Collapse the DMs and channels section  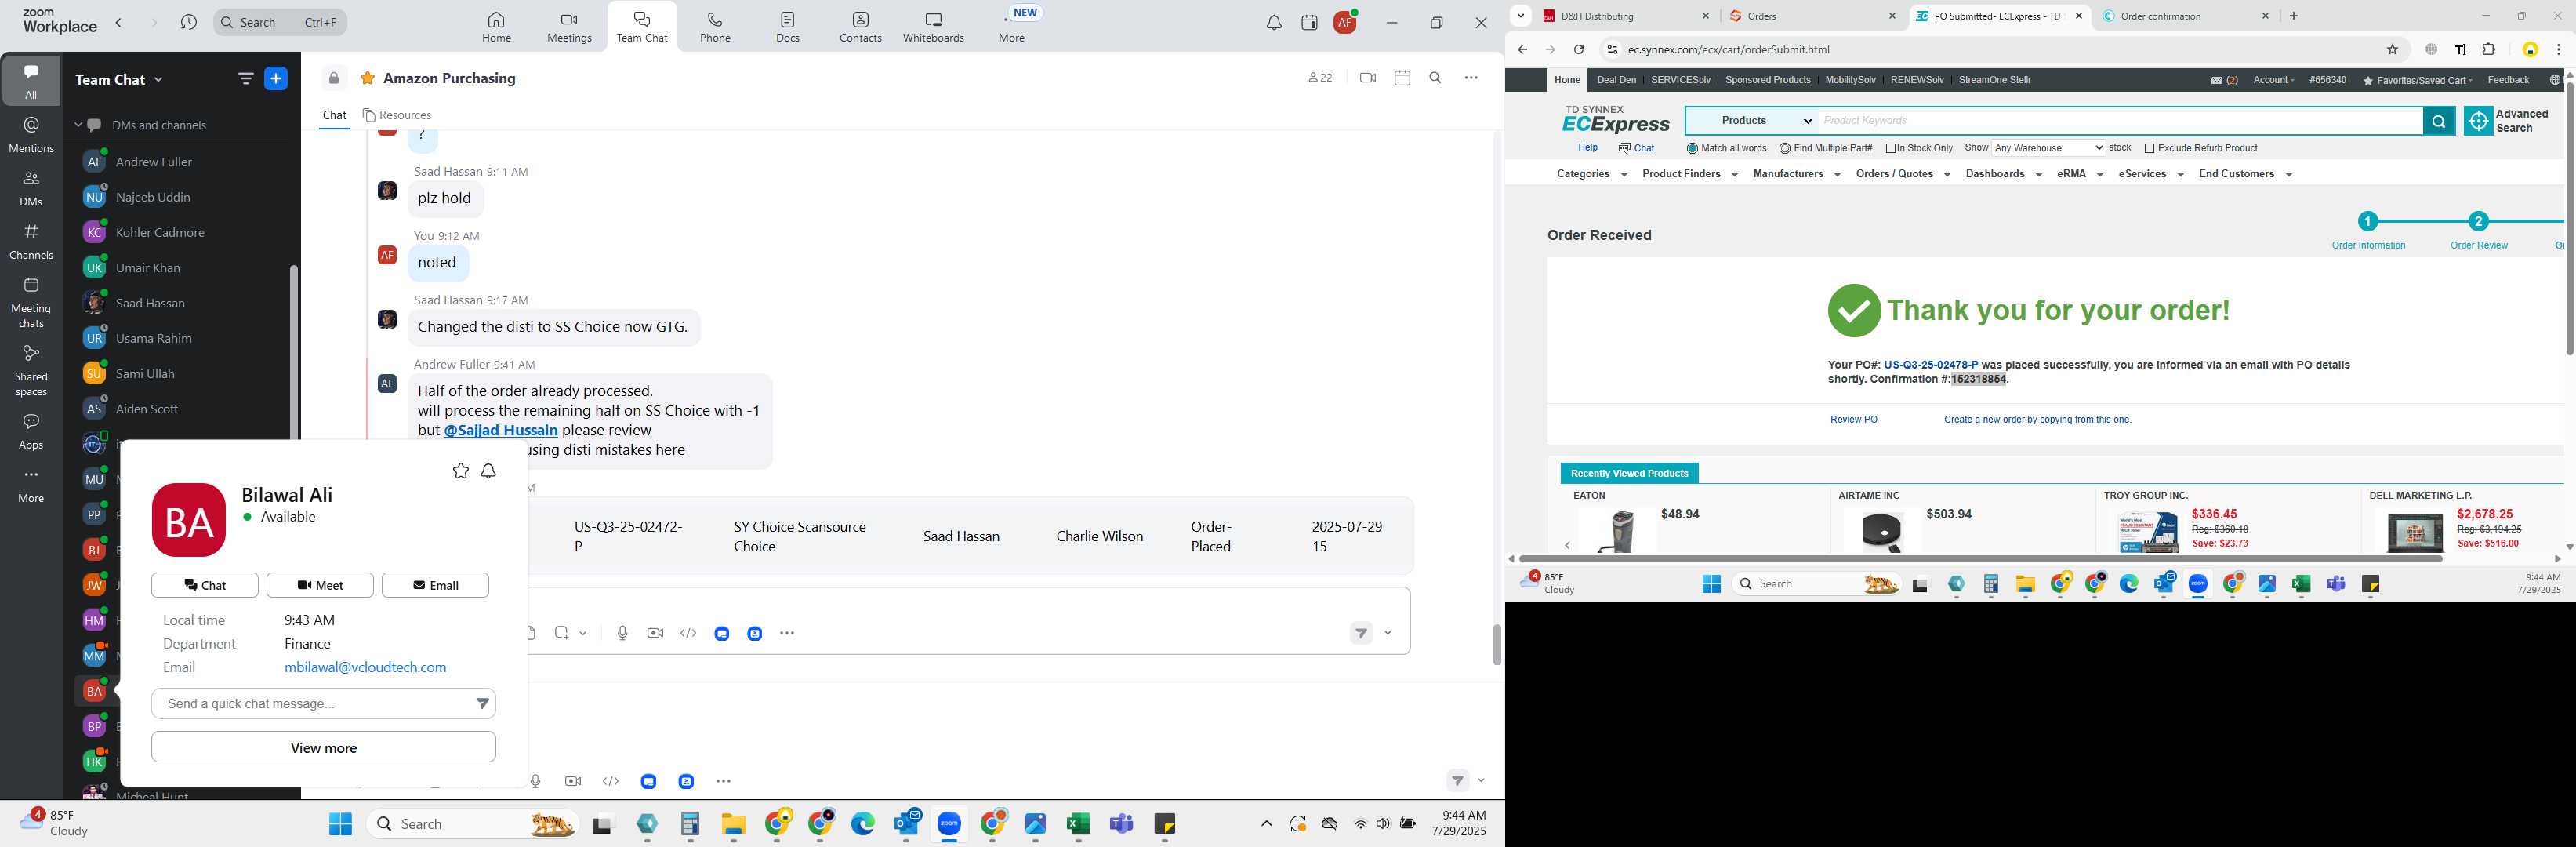coord(78,125)
